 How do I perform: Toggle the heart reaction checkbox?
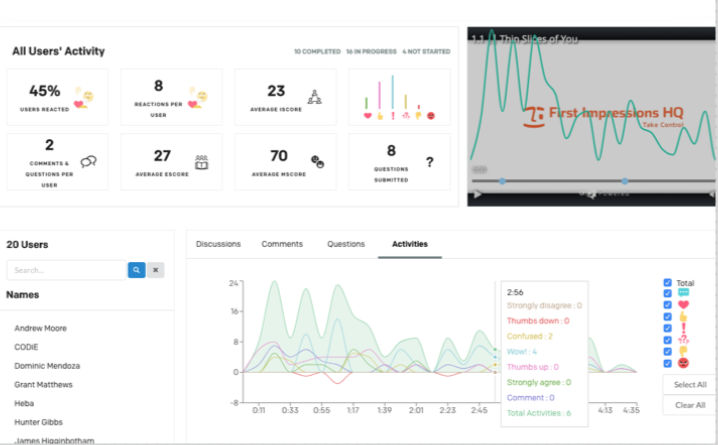(668, 303)
